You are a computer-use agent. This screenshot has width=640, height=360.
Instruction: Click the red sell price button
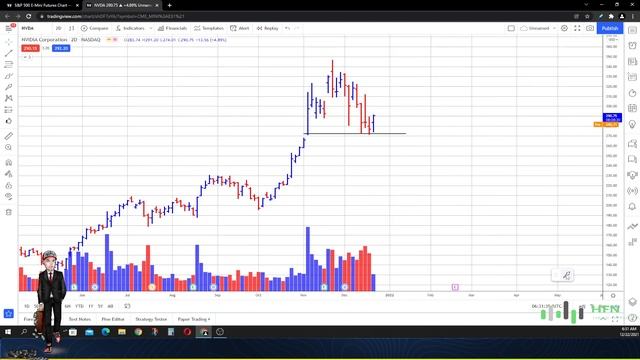coord(30,48)
